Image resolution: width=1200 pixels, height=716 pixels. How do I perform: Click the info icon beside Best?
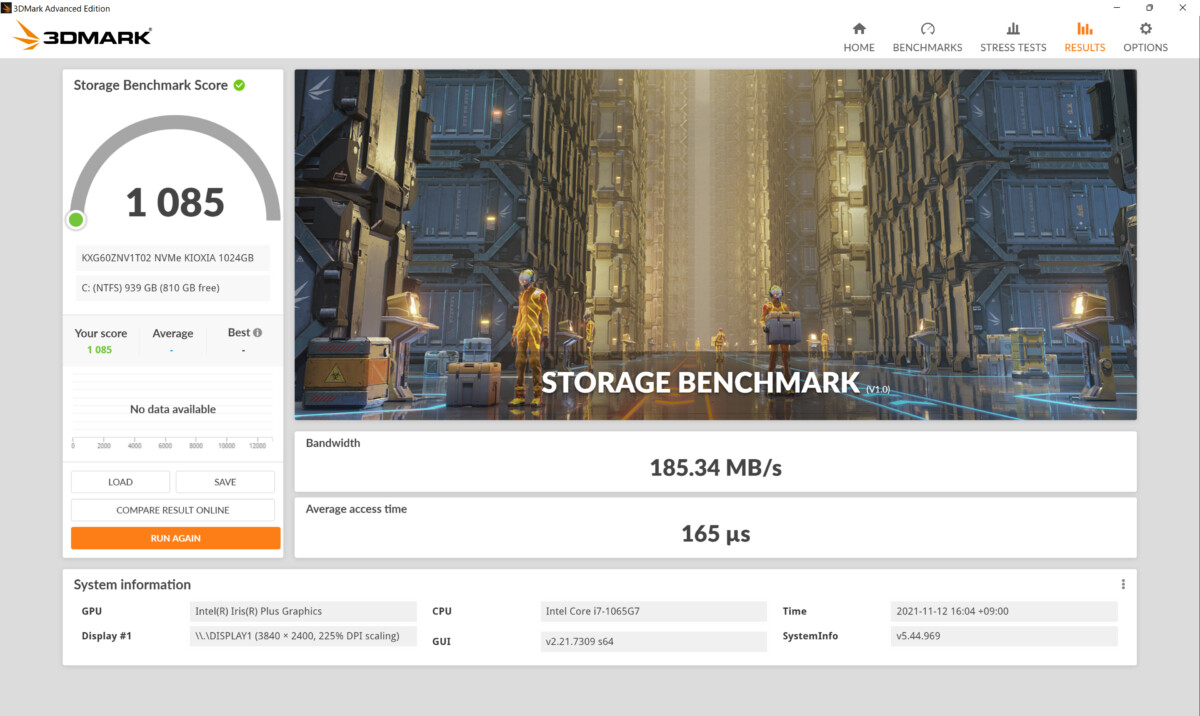tap(258, 333)
